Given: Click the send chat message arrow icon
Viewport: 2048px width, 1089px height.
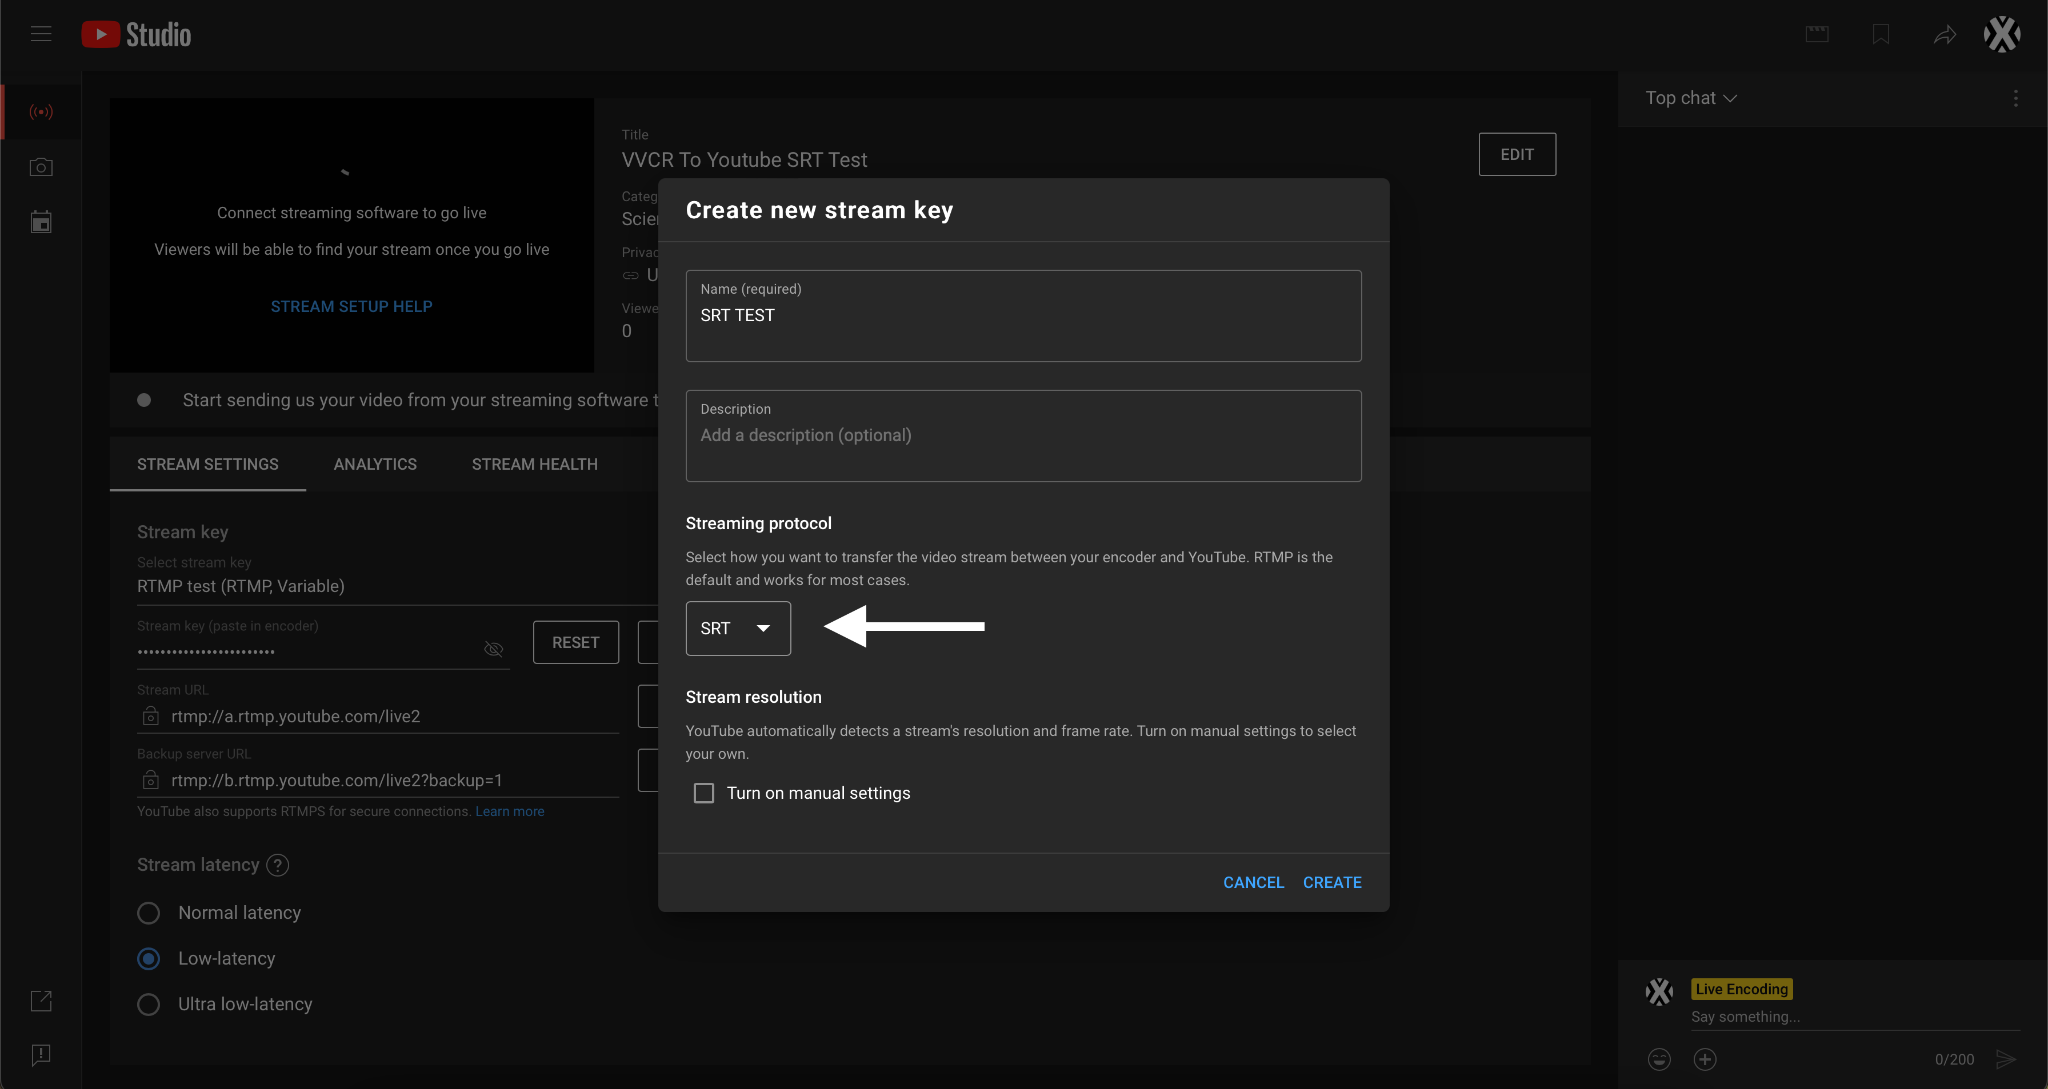Looking at the screenshot, I should (2007, 1059).
